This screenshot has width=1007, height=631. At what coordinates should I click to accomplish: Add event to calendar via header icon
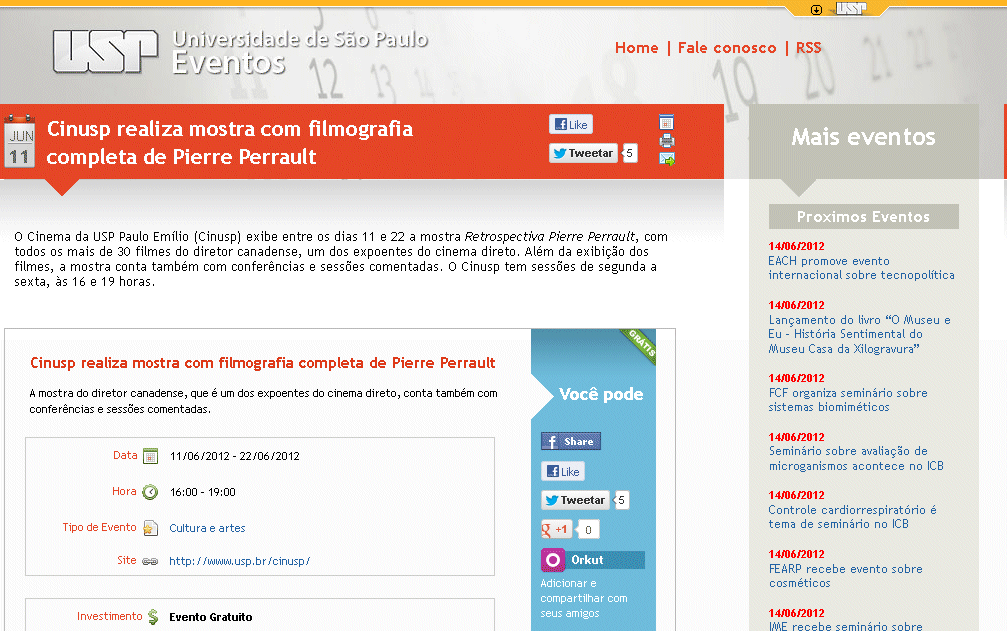(667, 122)
